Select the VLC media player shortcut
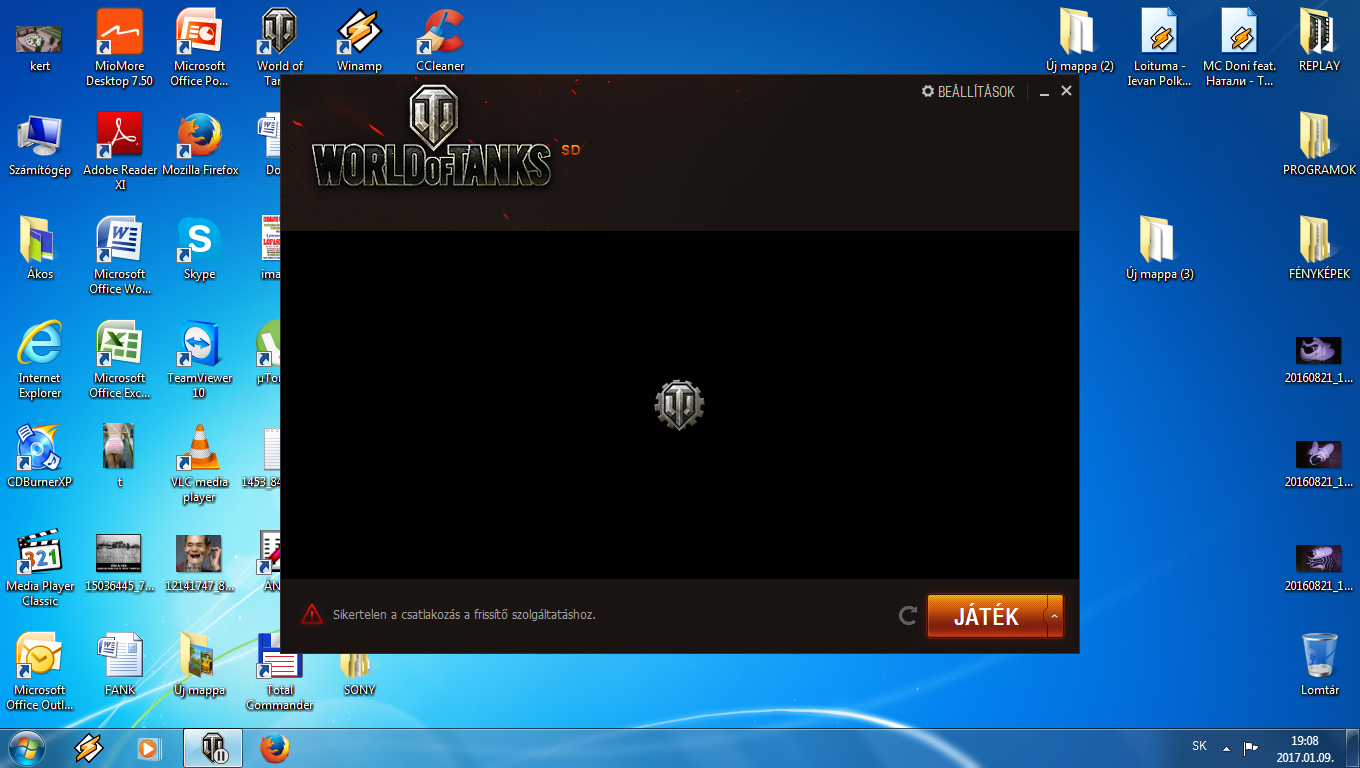Image resolution: width=1360 pixels, height=768 pixels. 199,464
